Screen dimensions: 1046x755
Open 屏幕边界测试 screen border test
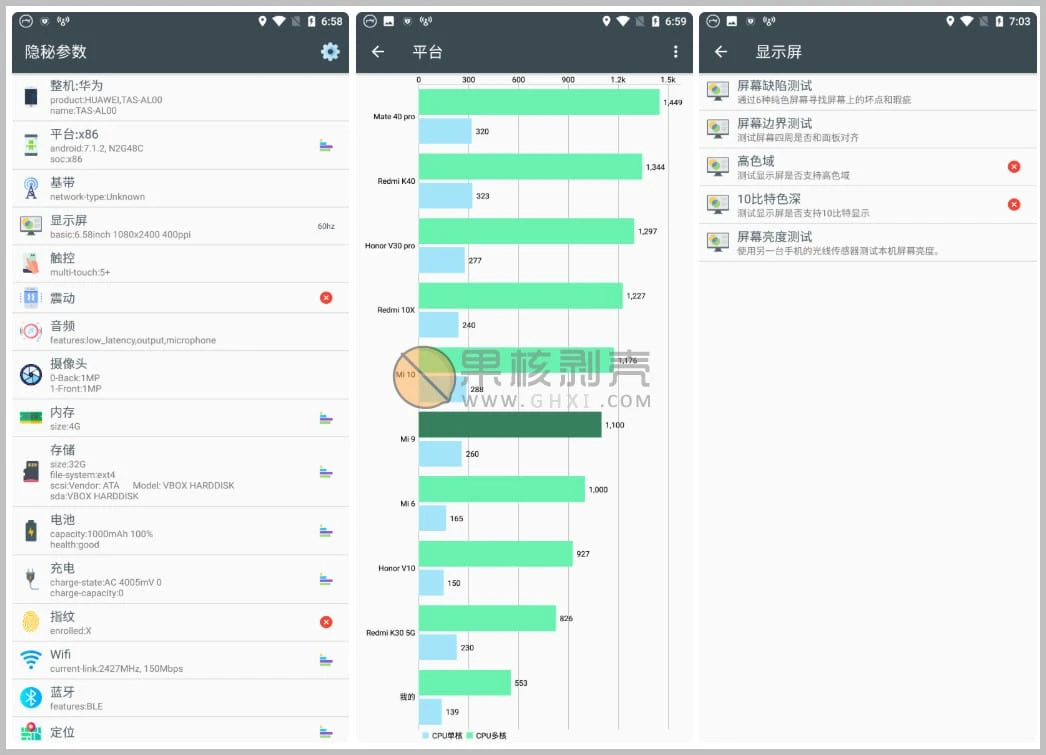[868, 129]
